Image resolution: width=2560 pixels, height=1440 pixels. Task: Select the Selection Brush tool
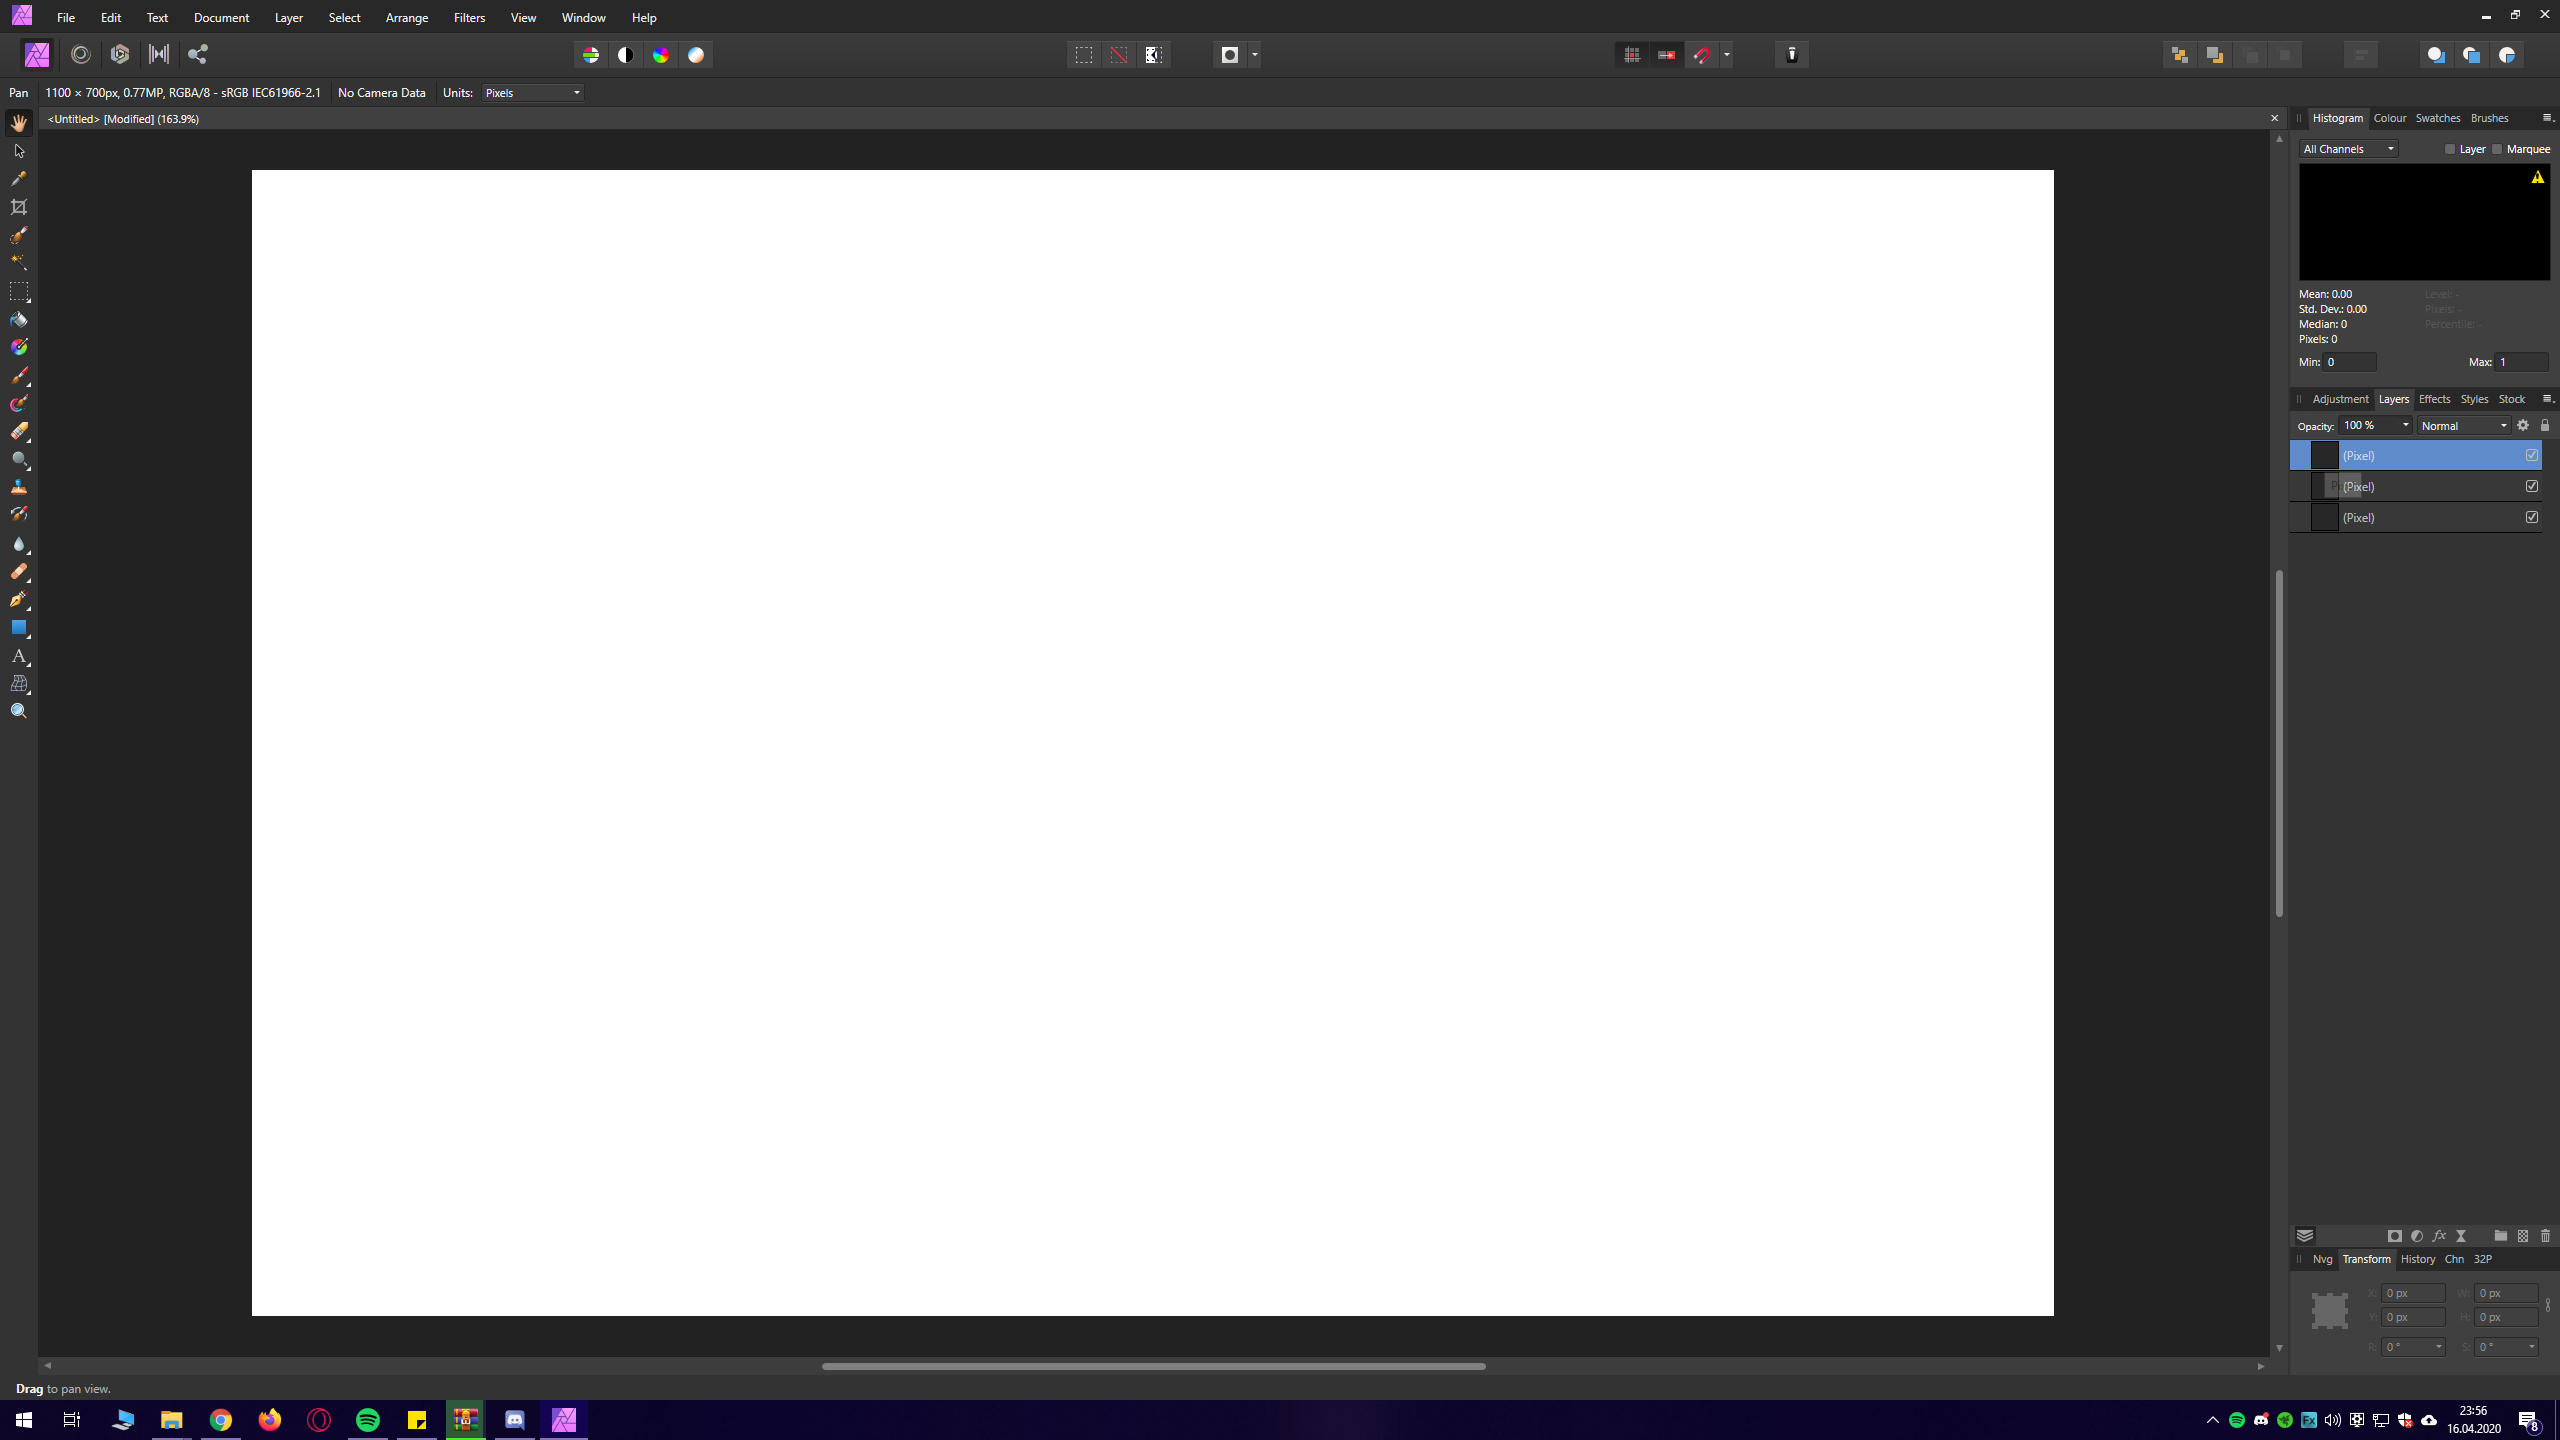(19, 235)
